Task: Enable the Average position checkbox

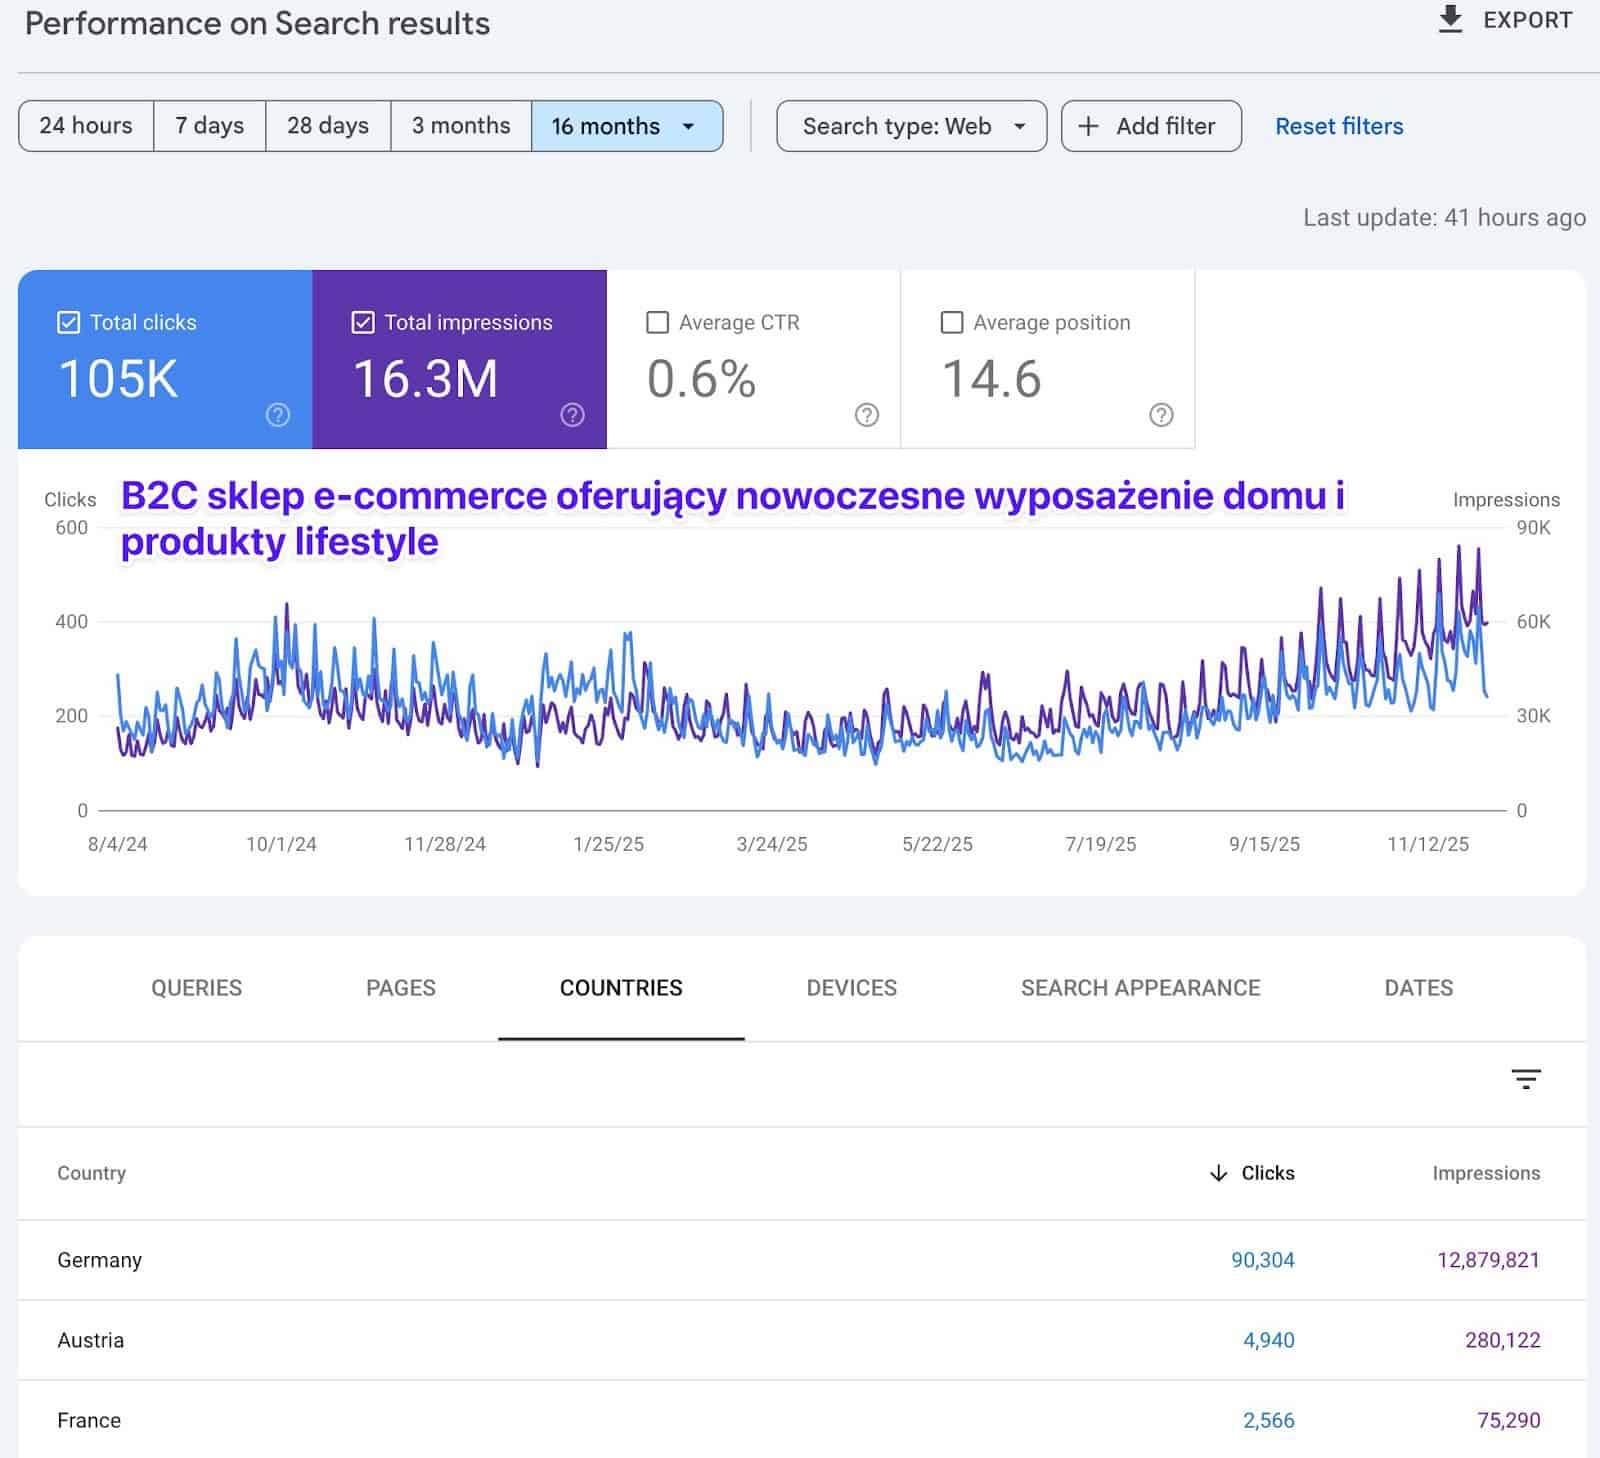Action: 952,322
